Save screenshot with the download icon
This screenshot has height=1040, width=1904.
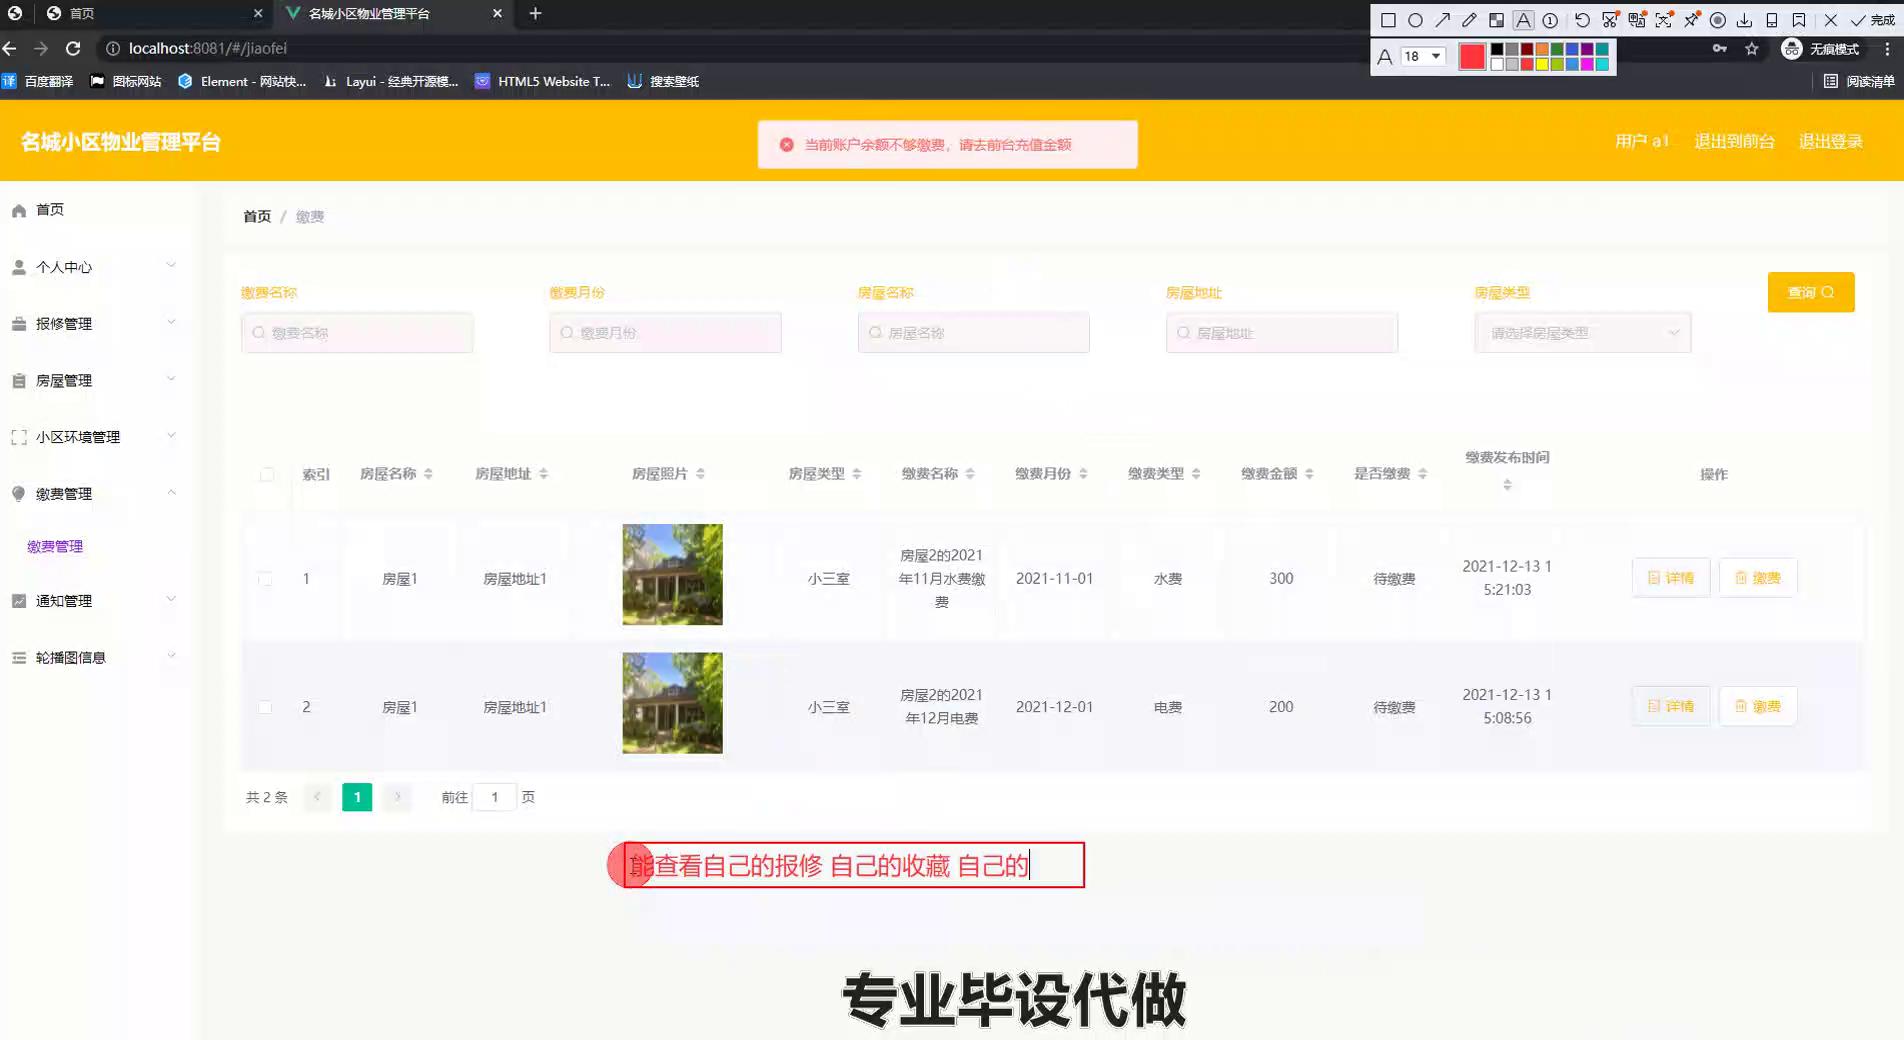tap(1744, 20)
